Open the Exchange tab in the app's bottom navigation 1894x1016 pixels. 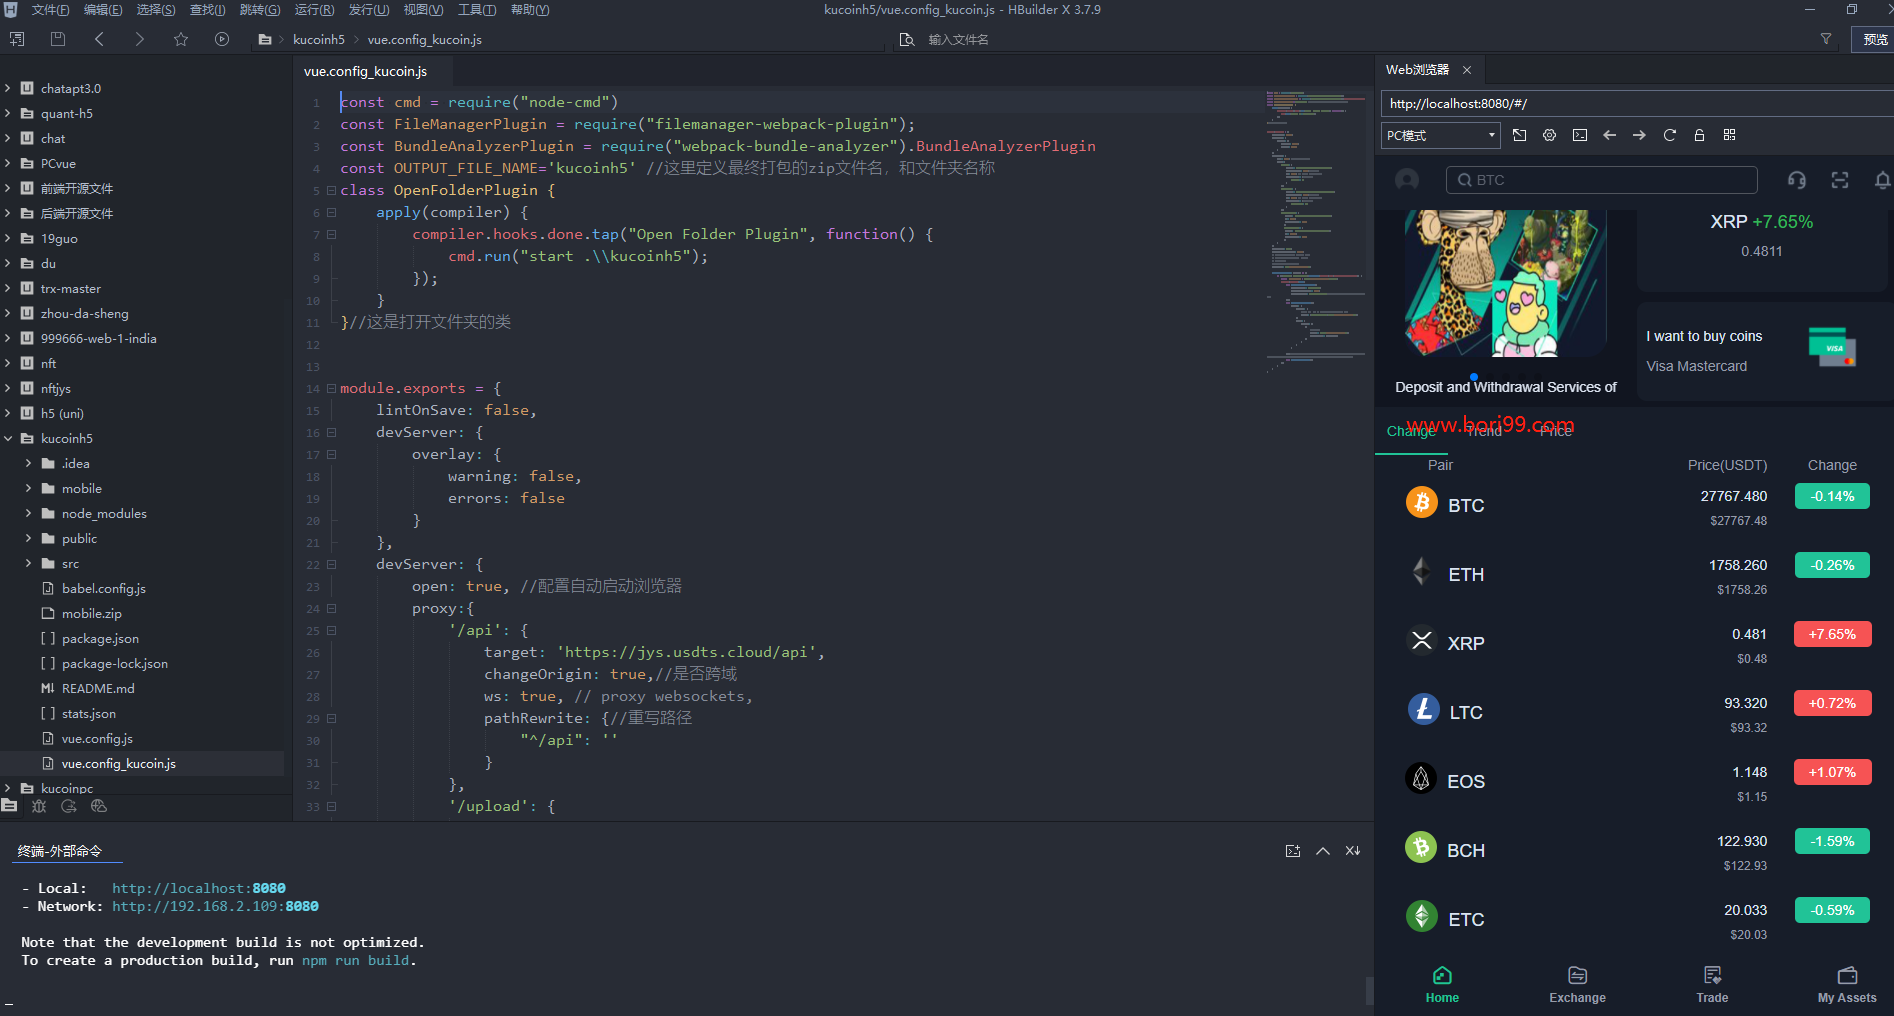click(x=1577, y=985)
